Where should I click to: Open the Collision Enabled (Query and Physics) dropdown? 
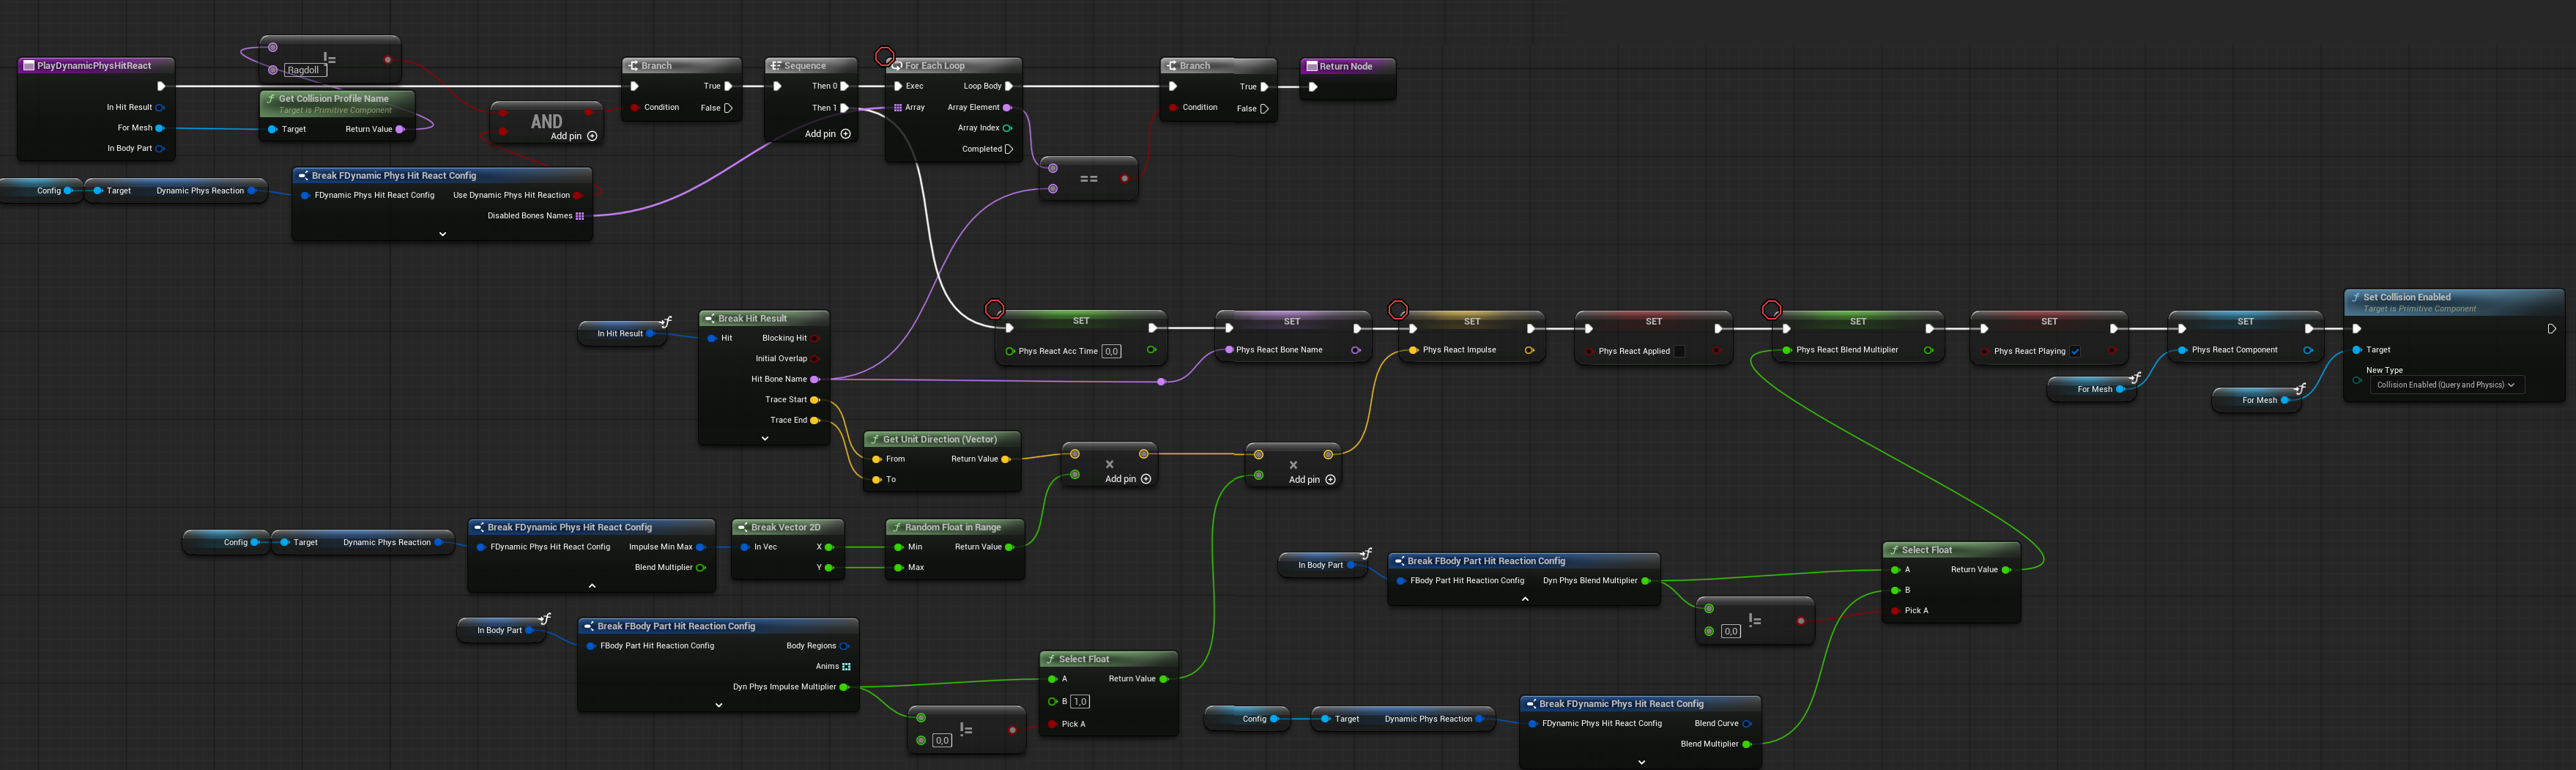2445,385
